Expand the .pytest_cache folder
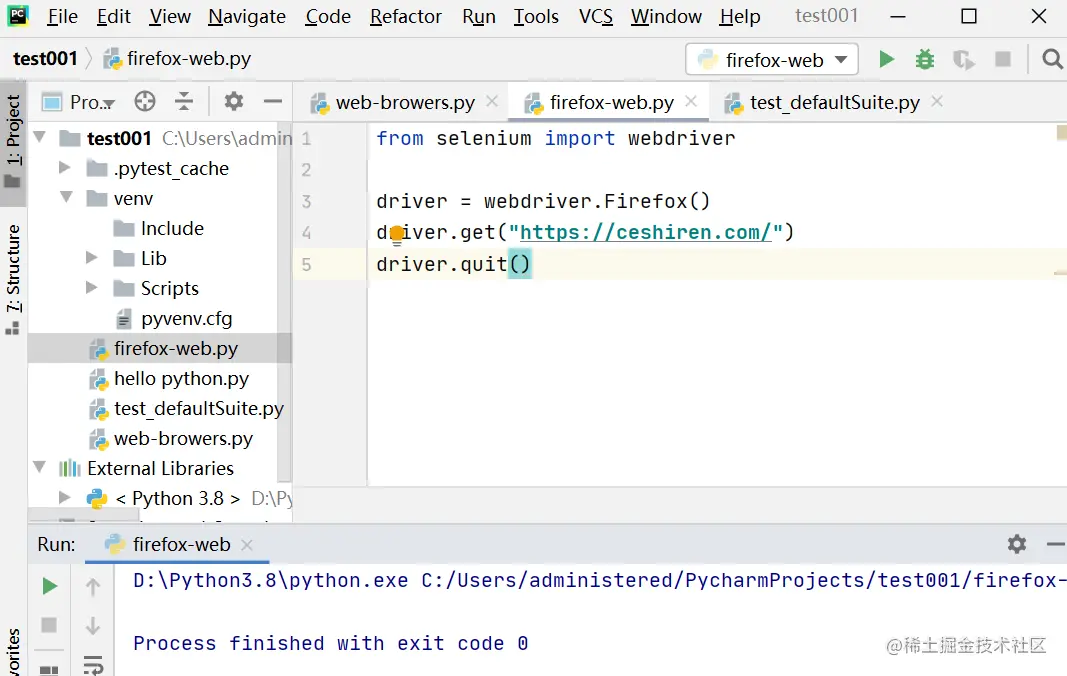 point(65,167)
